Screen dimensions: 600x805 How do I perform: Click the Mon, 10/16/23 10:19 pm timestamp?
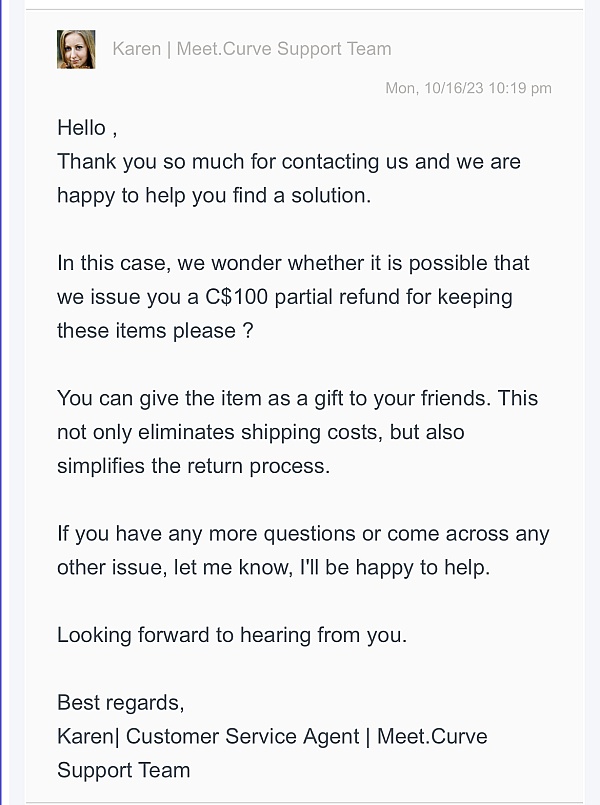point(468,88)
